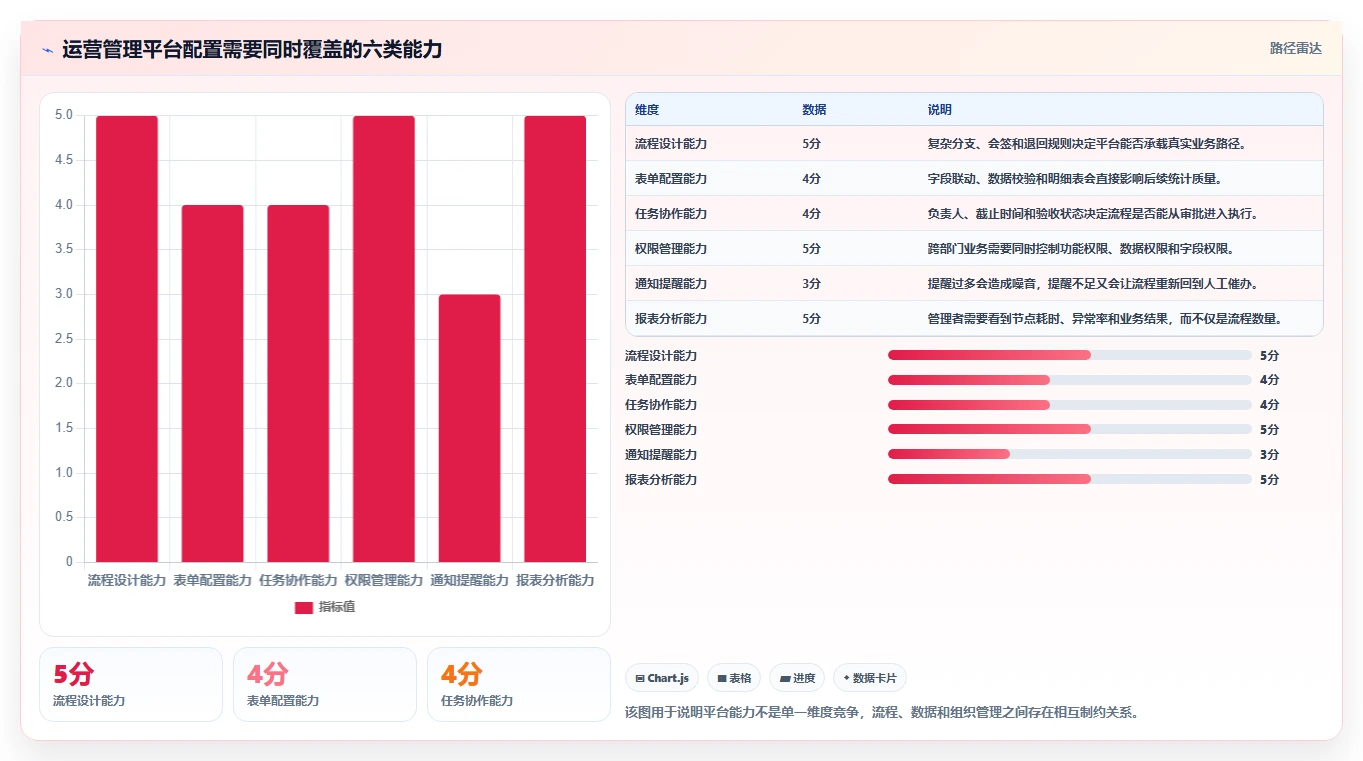Click the 3分 value in table
The width and height of the screenshot is (1363, 761).
coord(811,284)
